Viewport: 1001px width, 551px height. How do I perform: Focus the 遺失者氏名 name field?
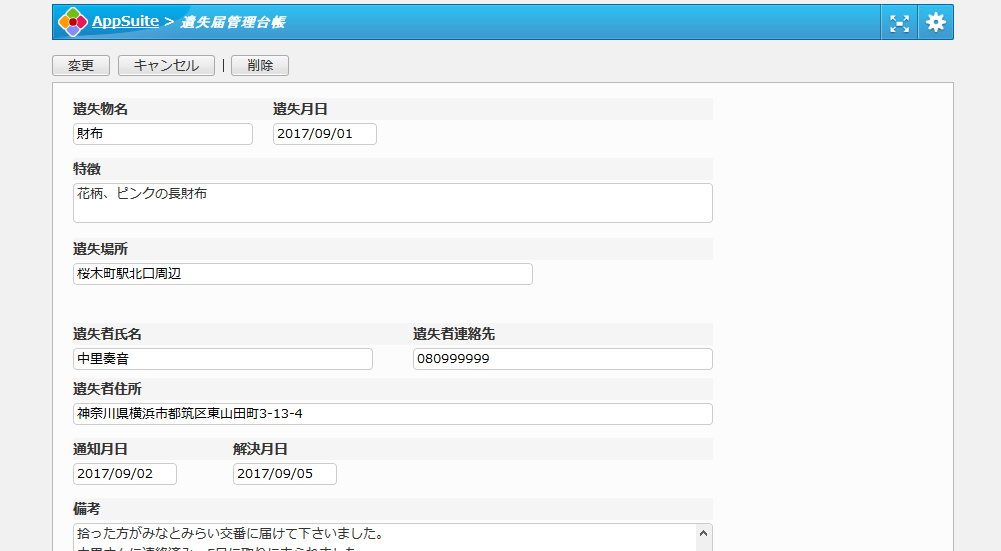point(222,359)
